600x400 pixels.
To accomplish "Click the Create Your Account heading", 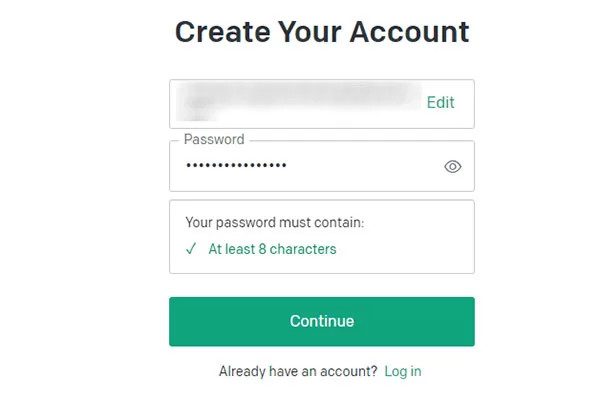I will click(321, 32).
